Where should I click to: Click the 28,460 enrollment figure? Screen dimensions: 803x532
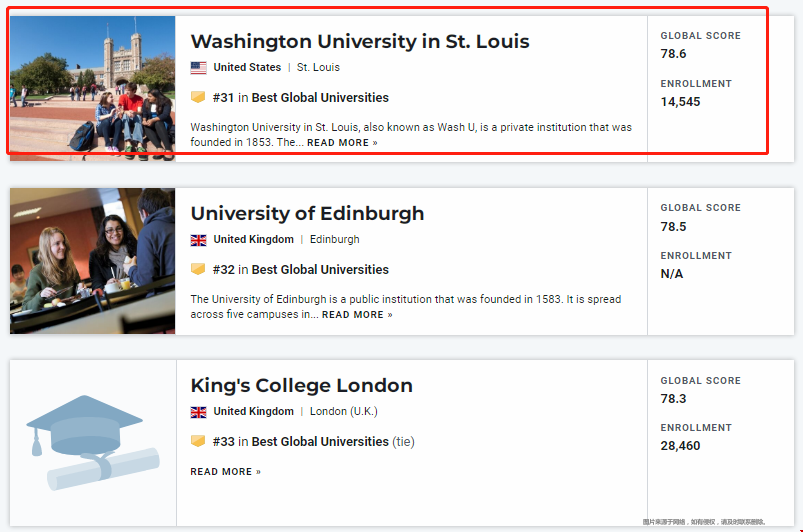click(680, 446)
